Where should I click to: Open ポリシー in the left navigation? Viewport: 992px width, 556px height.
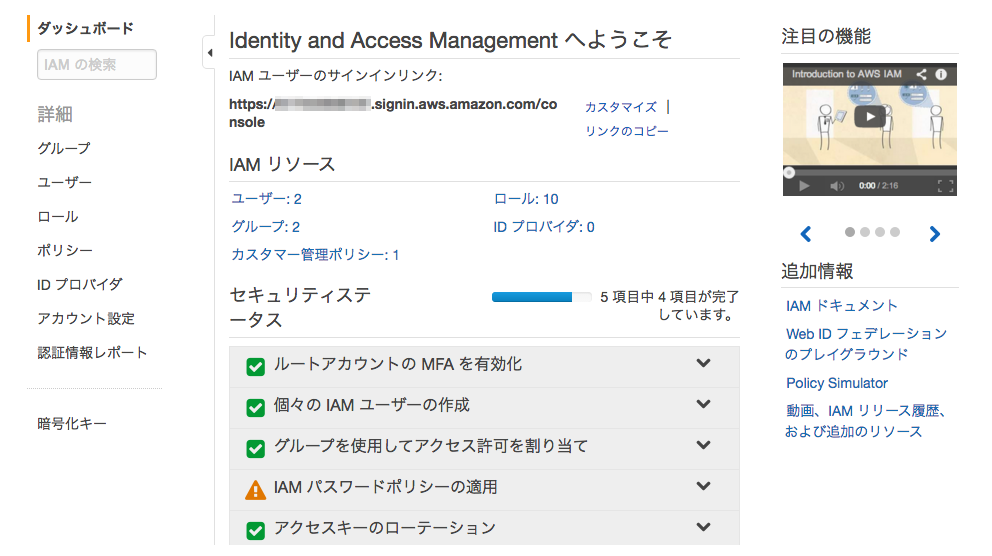[65, 250]
